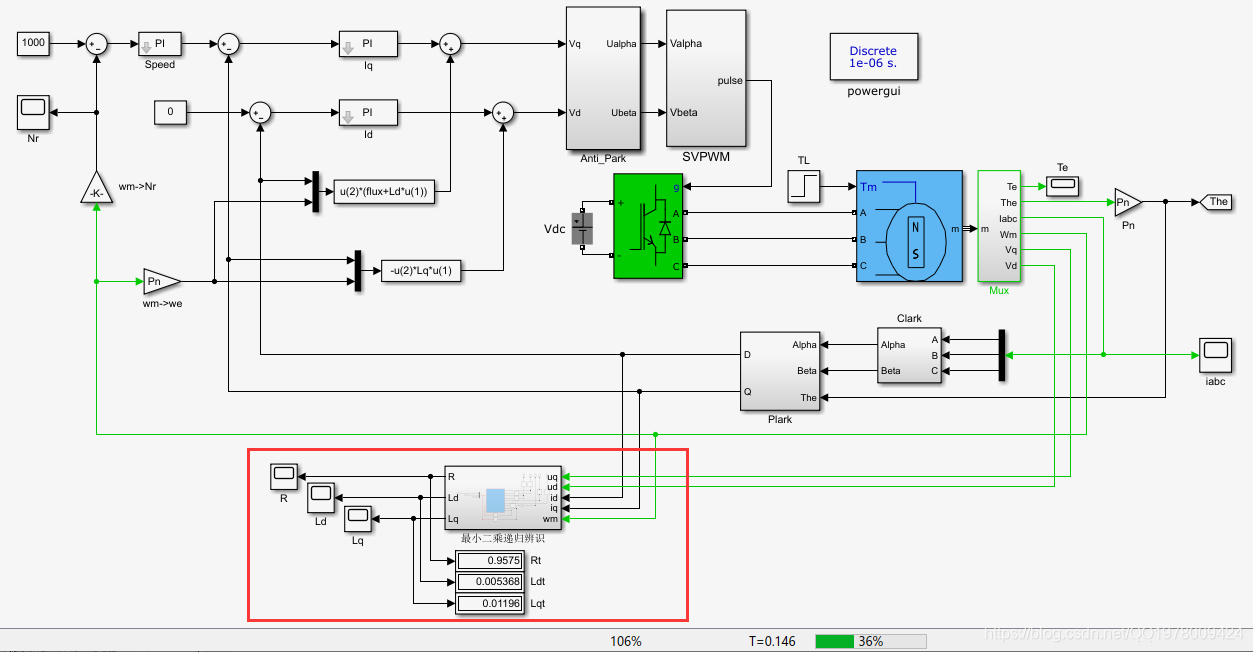Select the sum junction before Id PI

tap(260, 112)
